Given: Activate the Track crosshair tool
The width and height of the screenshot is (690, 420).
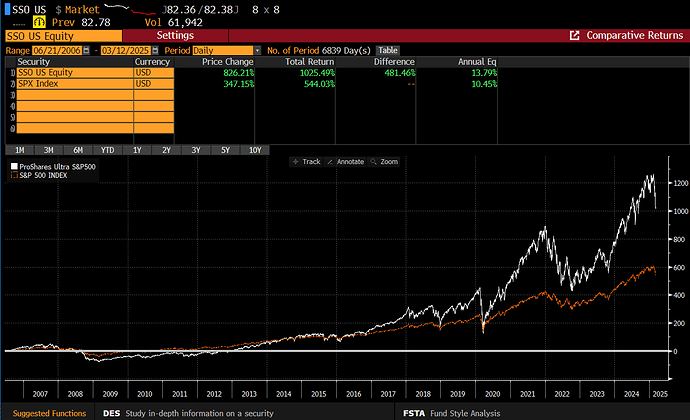Looking at the screenshot, I should point(307,161).
